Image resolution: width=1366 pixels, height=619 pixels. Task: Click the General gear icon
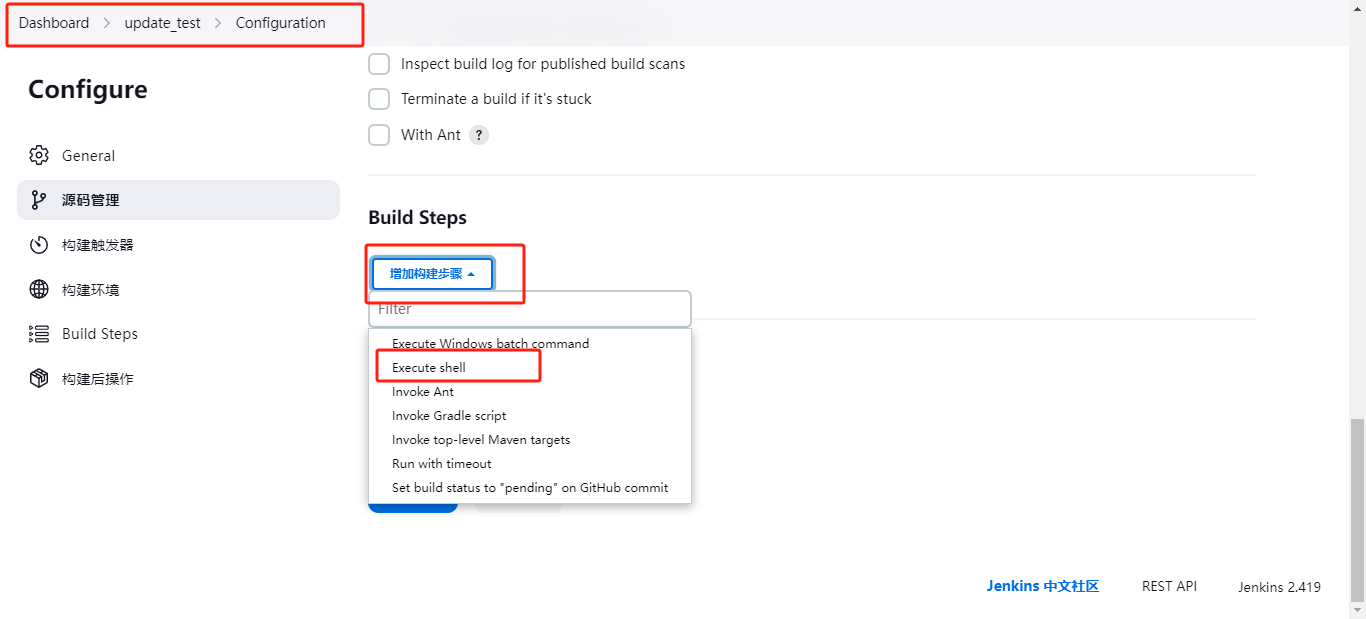coord(39,155)
